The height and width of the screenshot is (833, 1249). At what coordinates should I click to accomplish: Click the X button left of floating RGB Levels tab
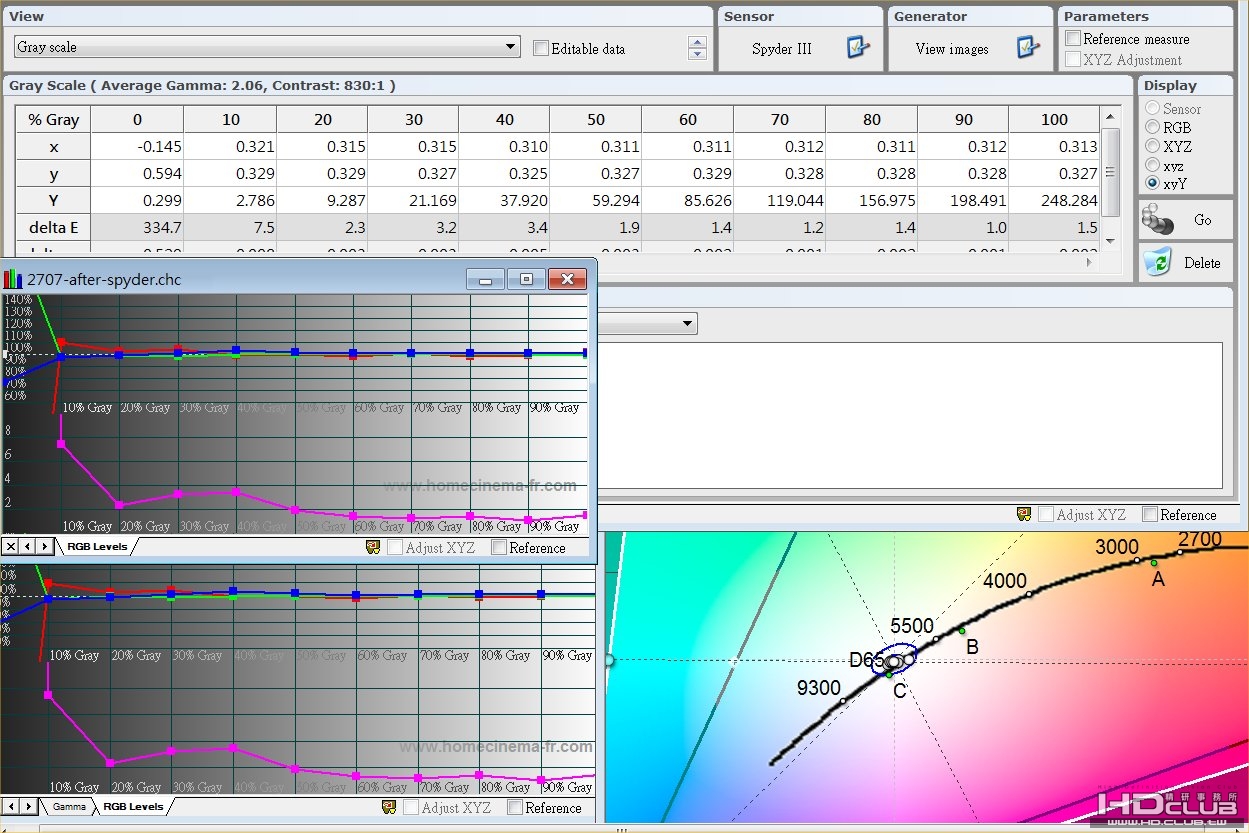point(10,546)
